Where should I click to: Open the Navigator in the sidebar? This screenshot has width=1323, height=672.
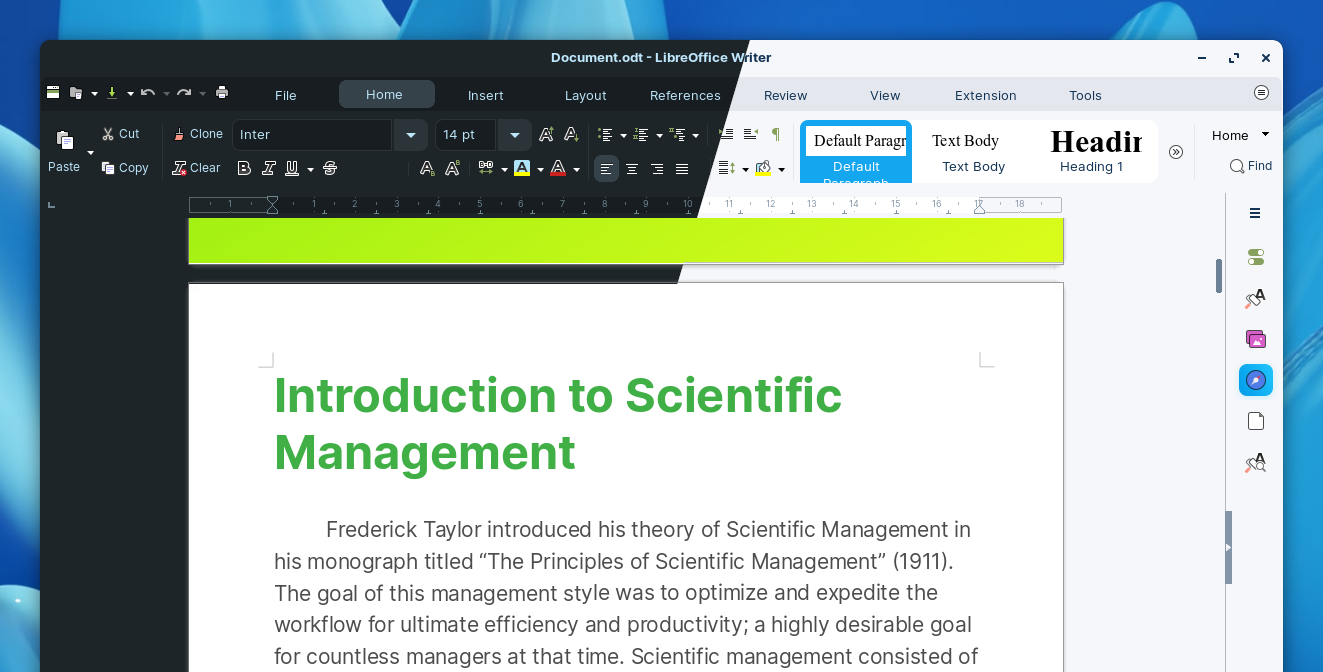point(1255,380)
